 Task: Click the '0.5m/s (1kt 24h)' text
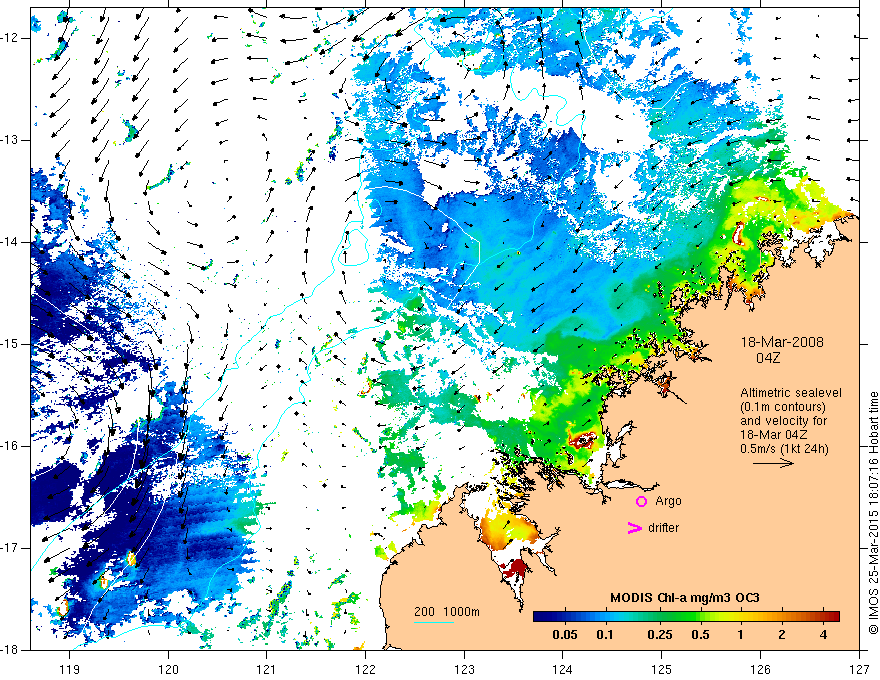click(784, 449)
